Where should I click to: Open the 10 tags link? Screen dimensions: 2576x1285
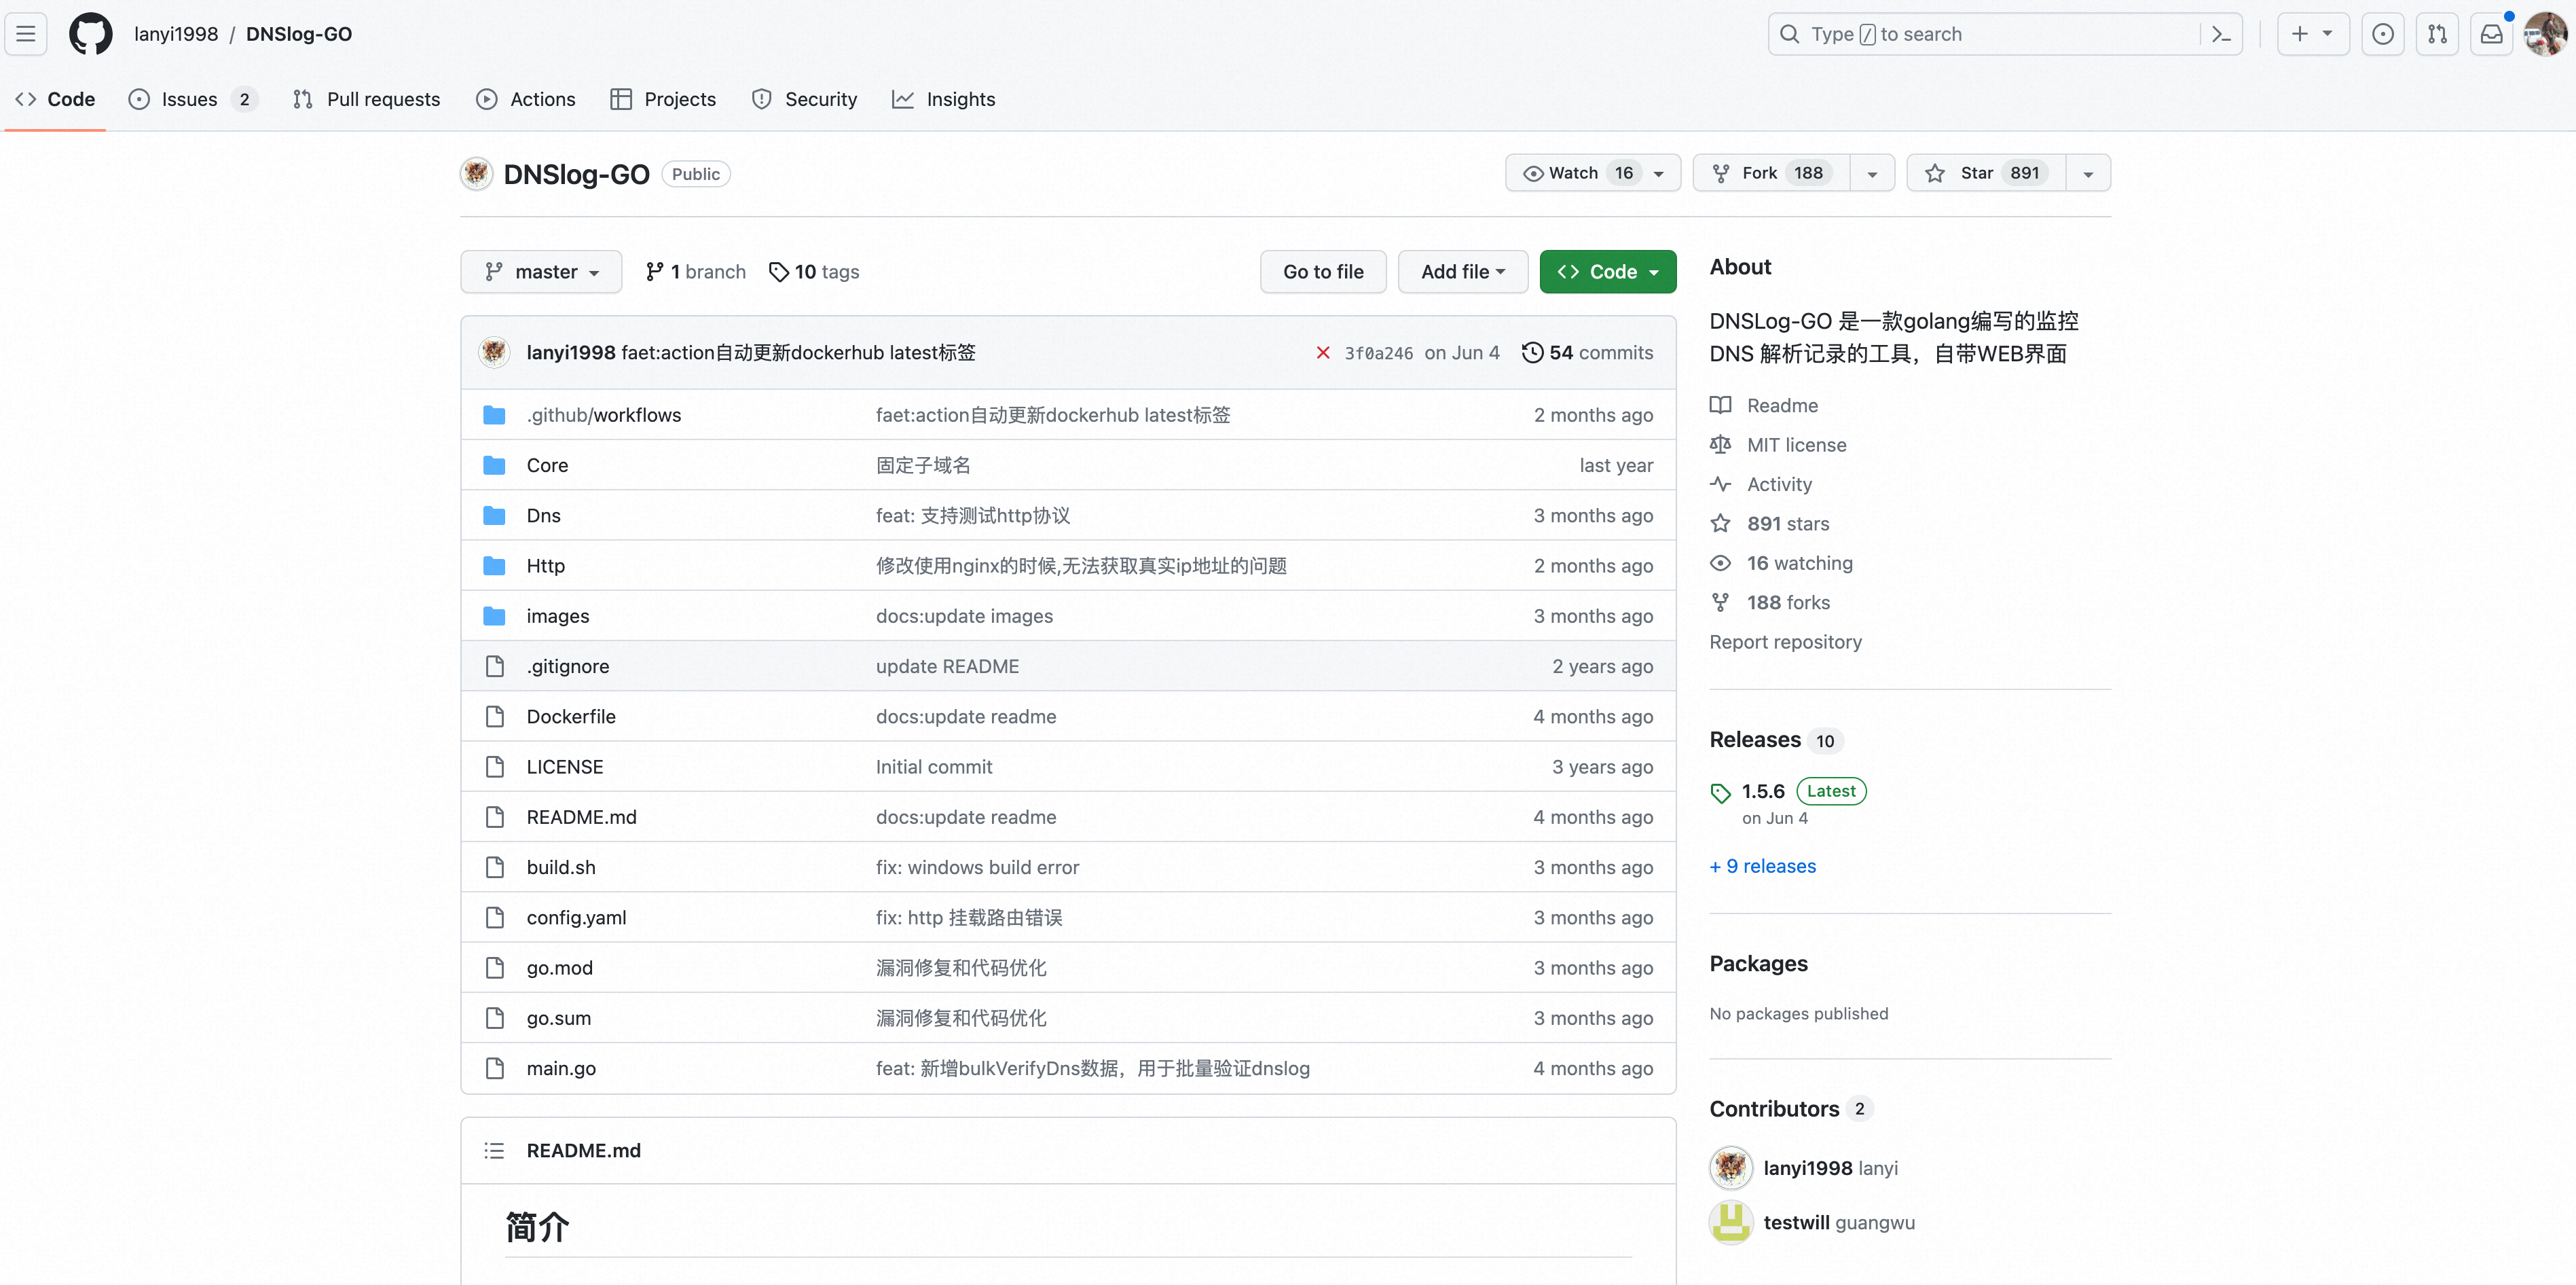tap(814, 272)
